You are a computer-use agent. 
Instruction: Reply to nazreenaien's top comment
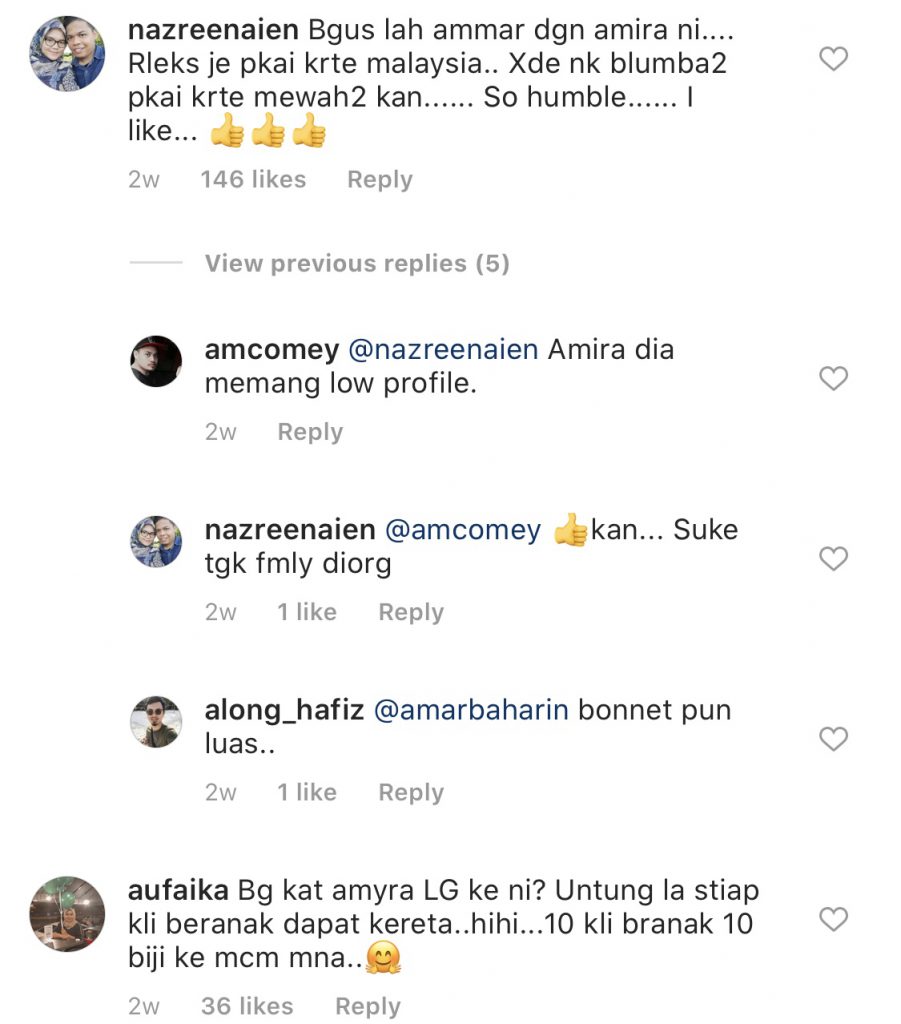[x=379, y=180]
